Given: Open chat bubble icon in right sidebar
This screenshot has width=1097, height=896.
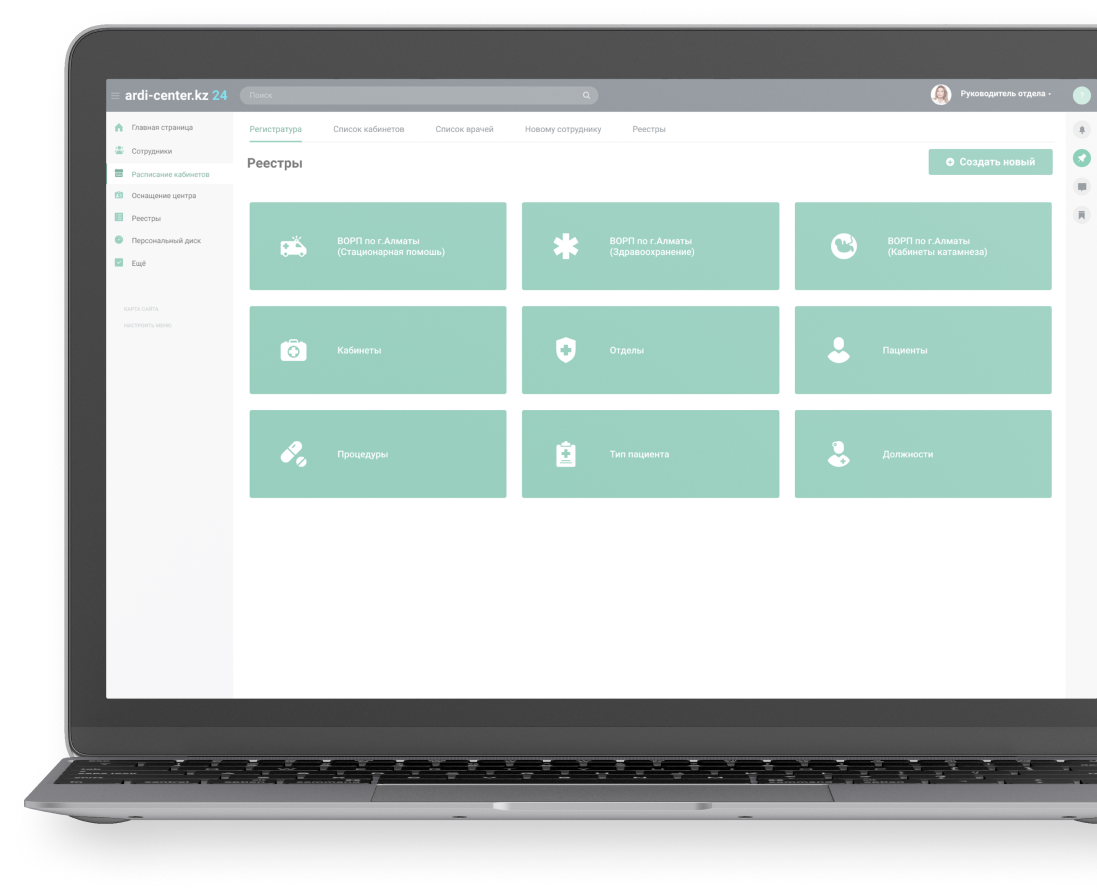Looking at the screenshot, I should pyautogui.click(x=1081, y=187).
